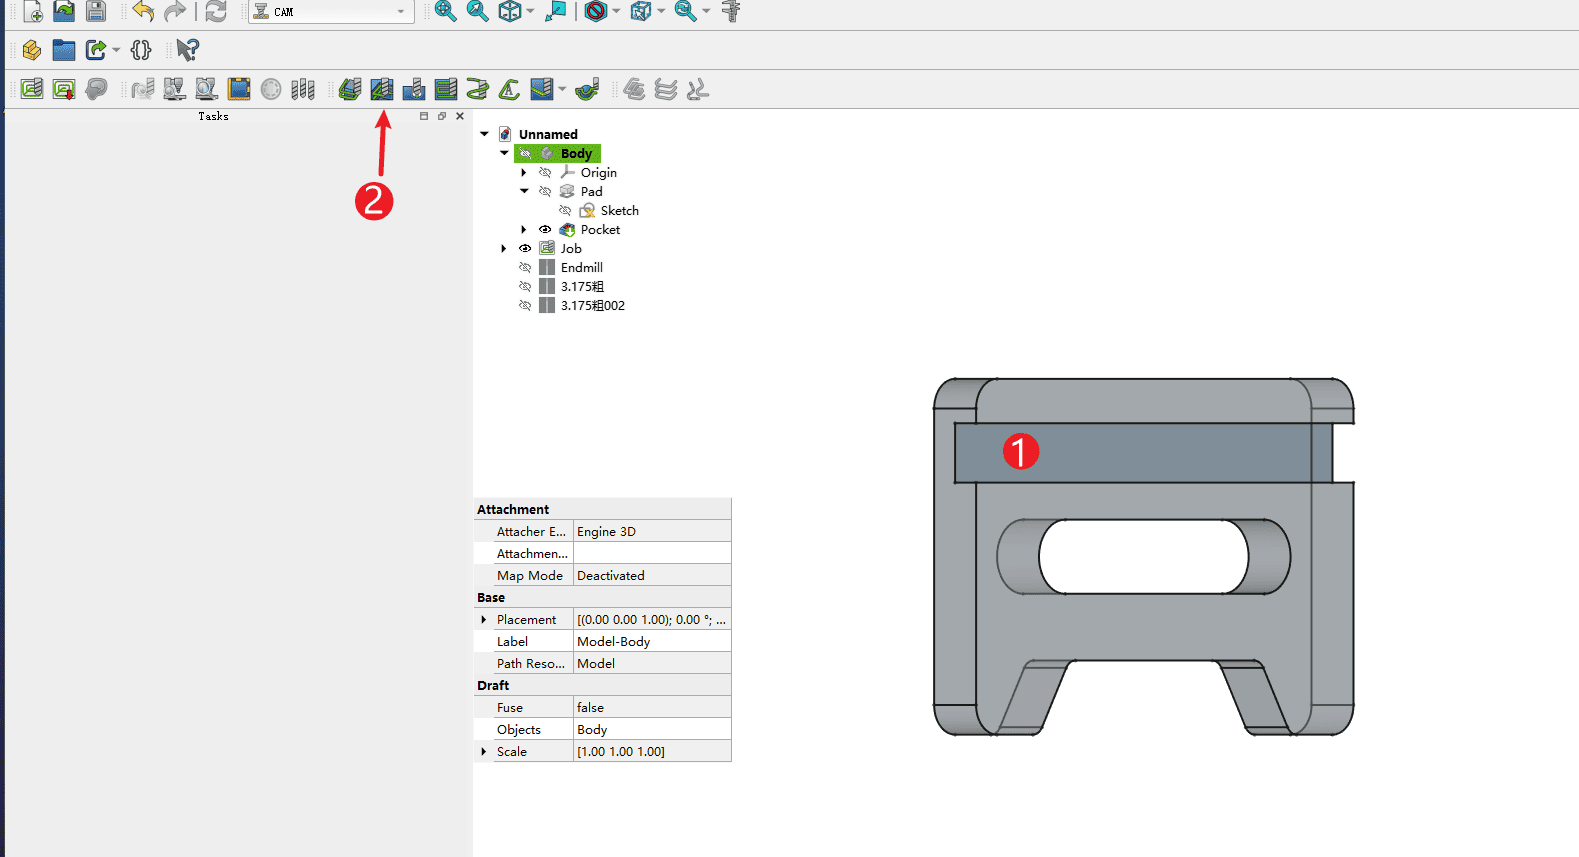The height and width of the screenshot is (857, 1579).
Task: Click the CAM Pocket Shape operation icon
Action: pyautogui.click(x=381, y=90)
